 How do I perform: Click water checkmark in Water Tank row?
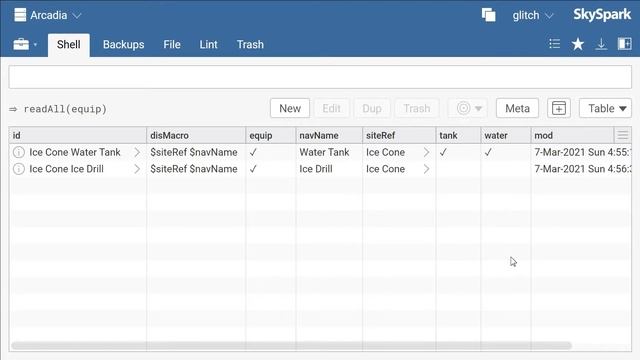488,152
